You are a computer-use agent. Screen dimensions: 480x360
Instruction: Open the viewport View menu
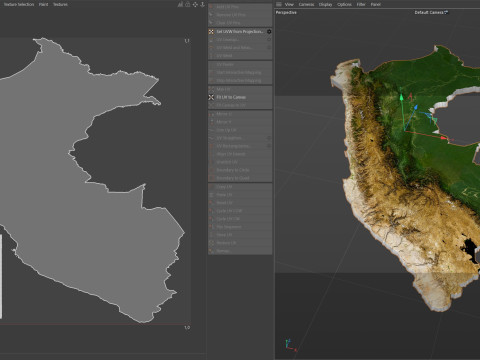289,4
